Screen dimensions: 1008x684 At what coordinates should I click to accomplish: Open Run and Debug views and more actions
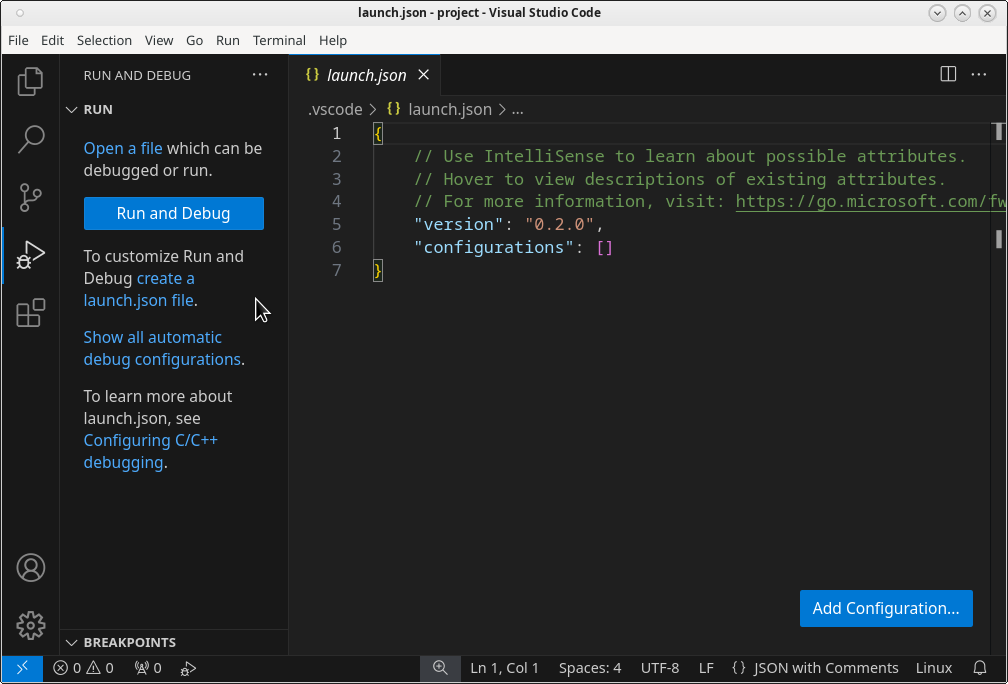(260, 75)
